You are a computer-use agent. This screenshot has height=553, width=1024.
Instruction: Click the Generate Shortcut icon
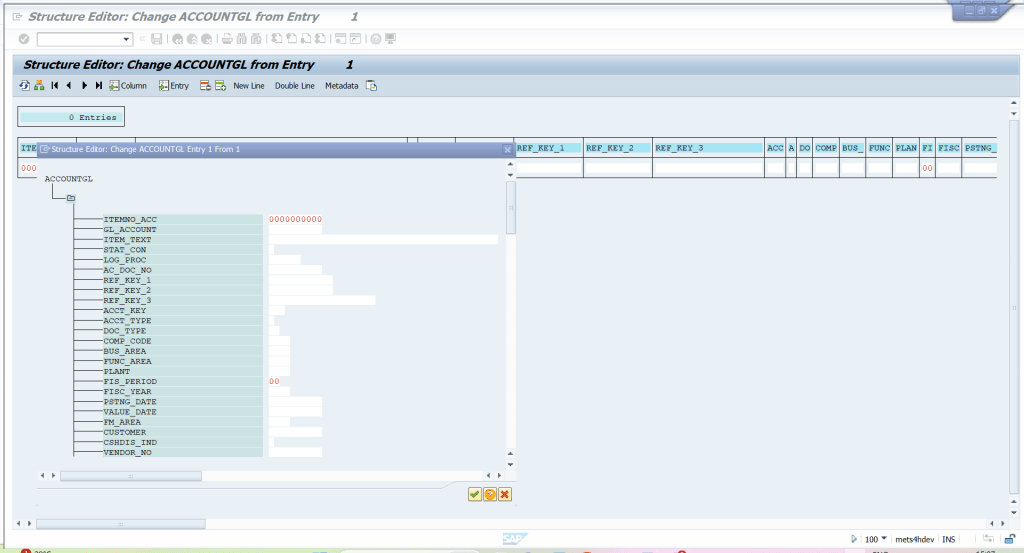pyautogui.click(x=355, y=39)
